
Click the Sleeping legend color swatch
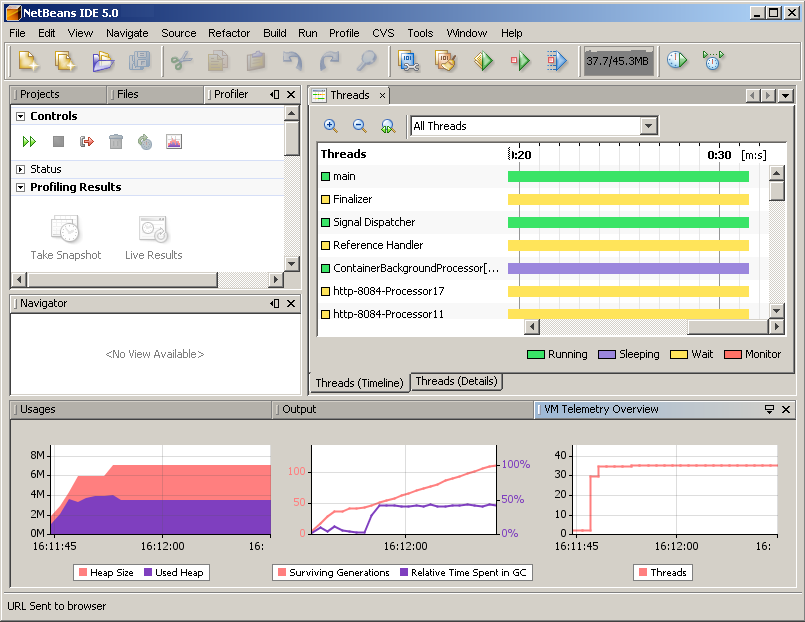(607, 355)
